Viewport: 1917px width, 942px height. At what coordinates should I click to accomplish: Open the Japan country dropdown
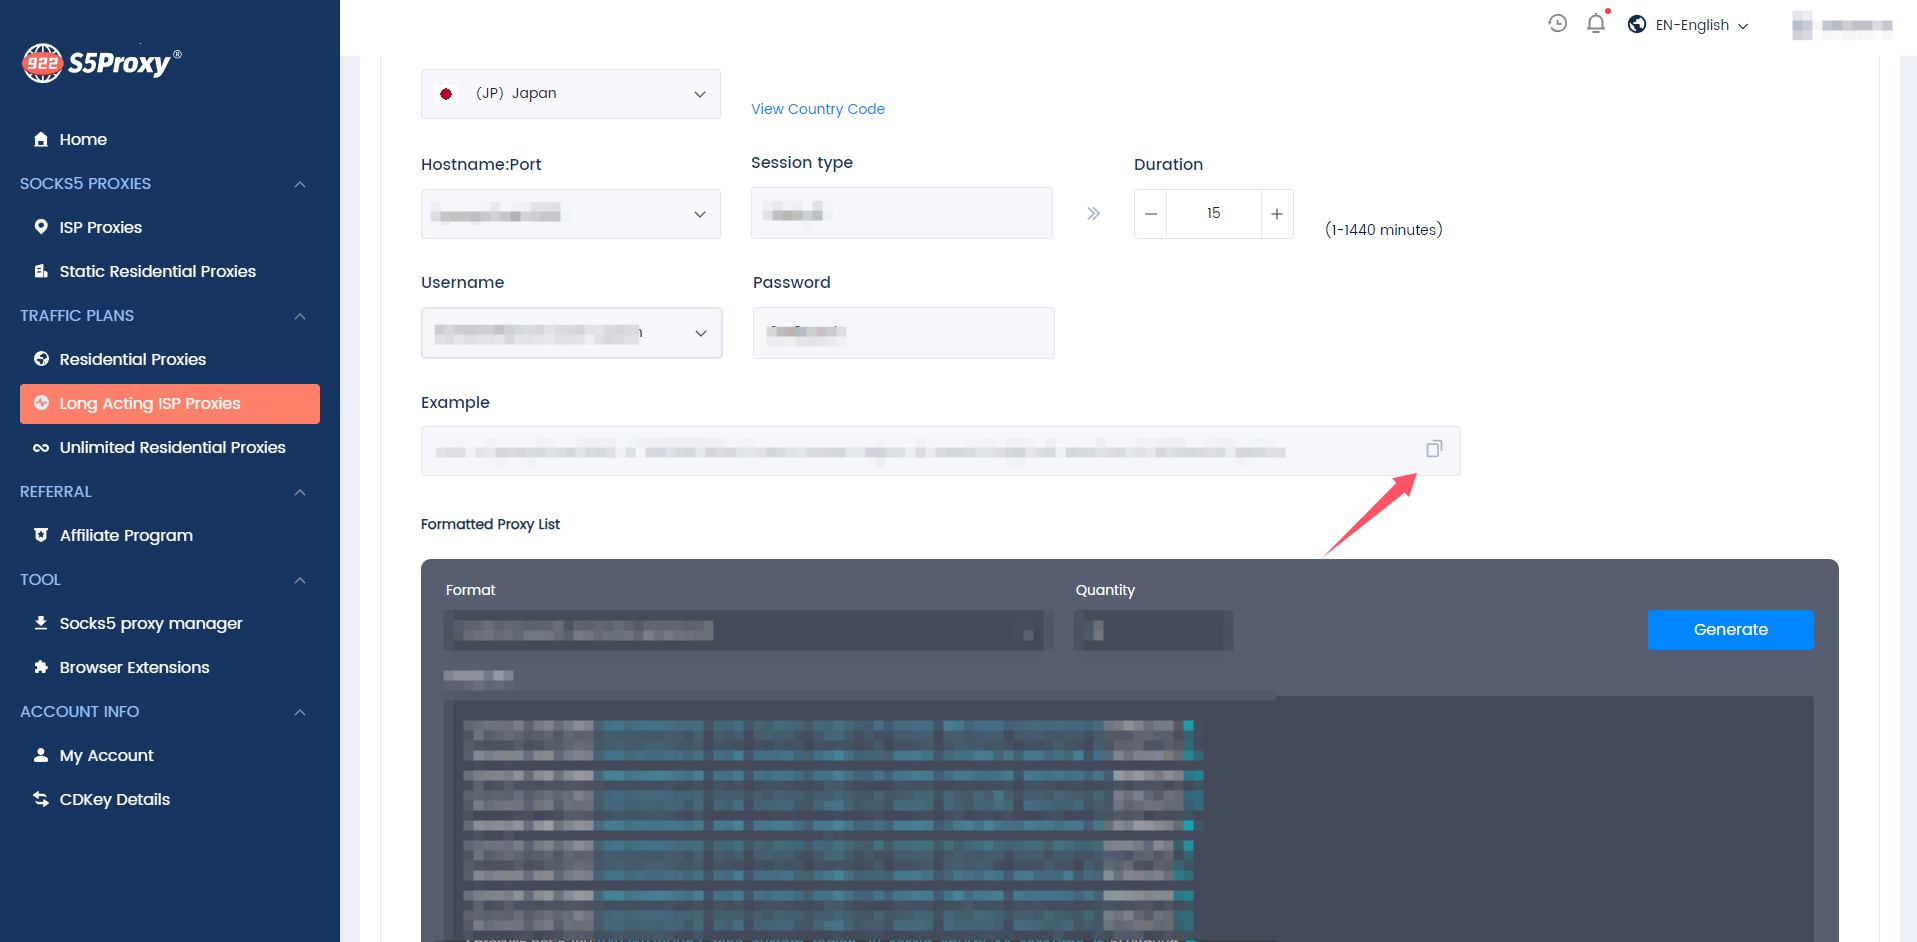point(571,94)
